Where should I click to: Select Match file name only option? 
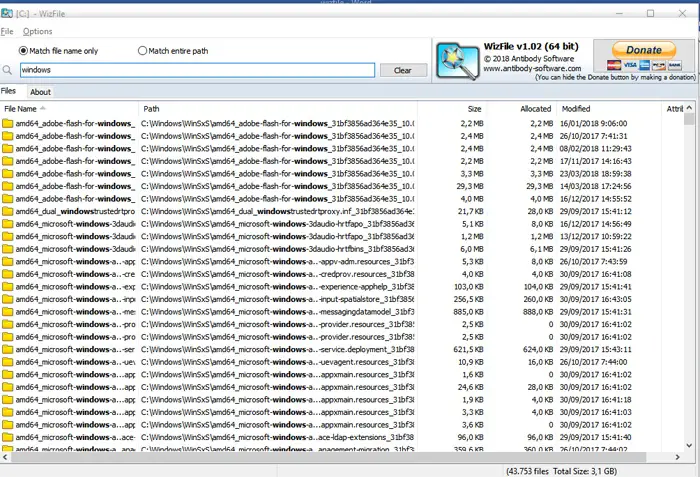click(x=58, y=51)
